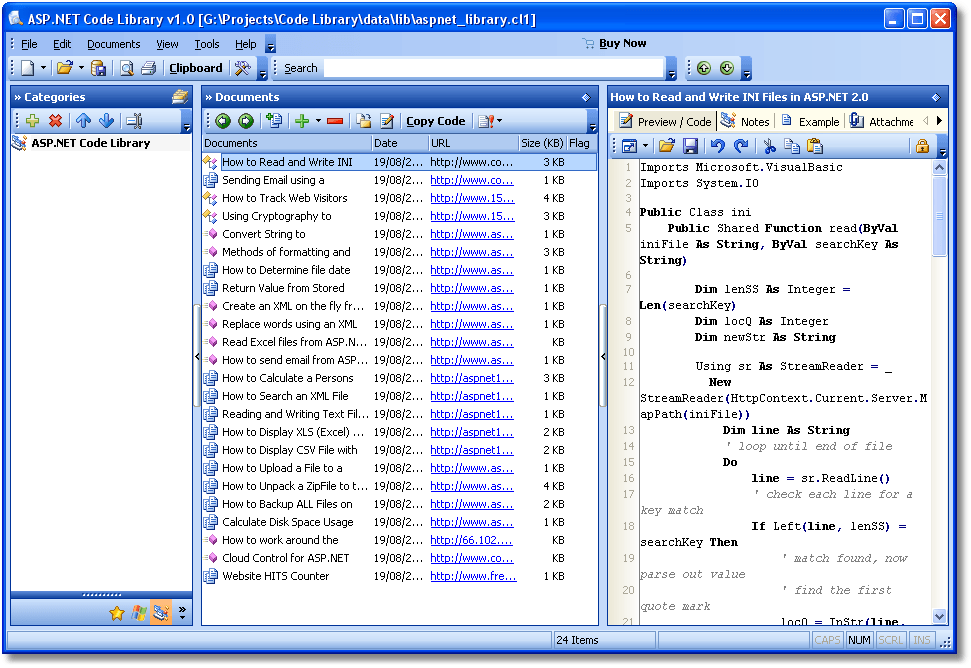Open the open-file dropdown arrow on the toolbar
Viewport: 971px width, 668px height.
pyautogui.click(x=81, y=68)
